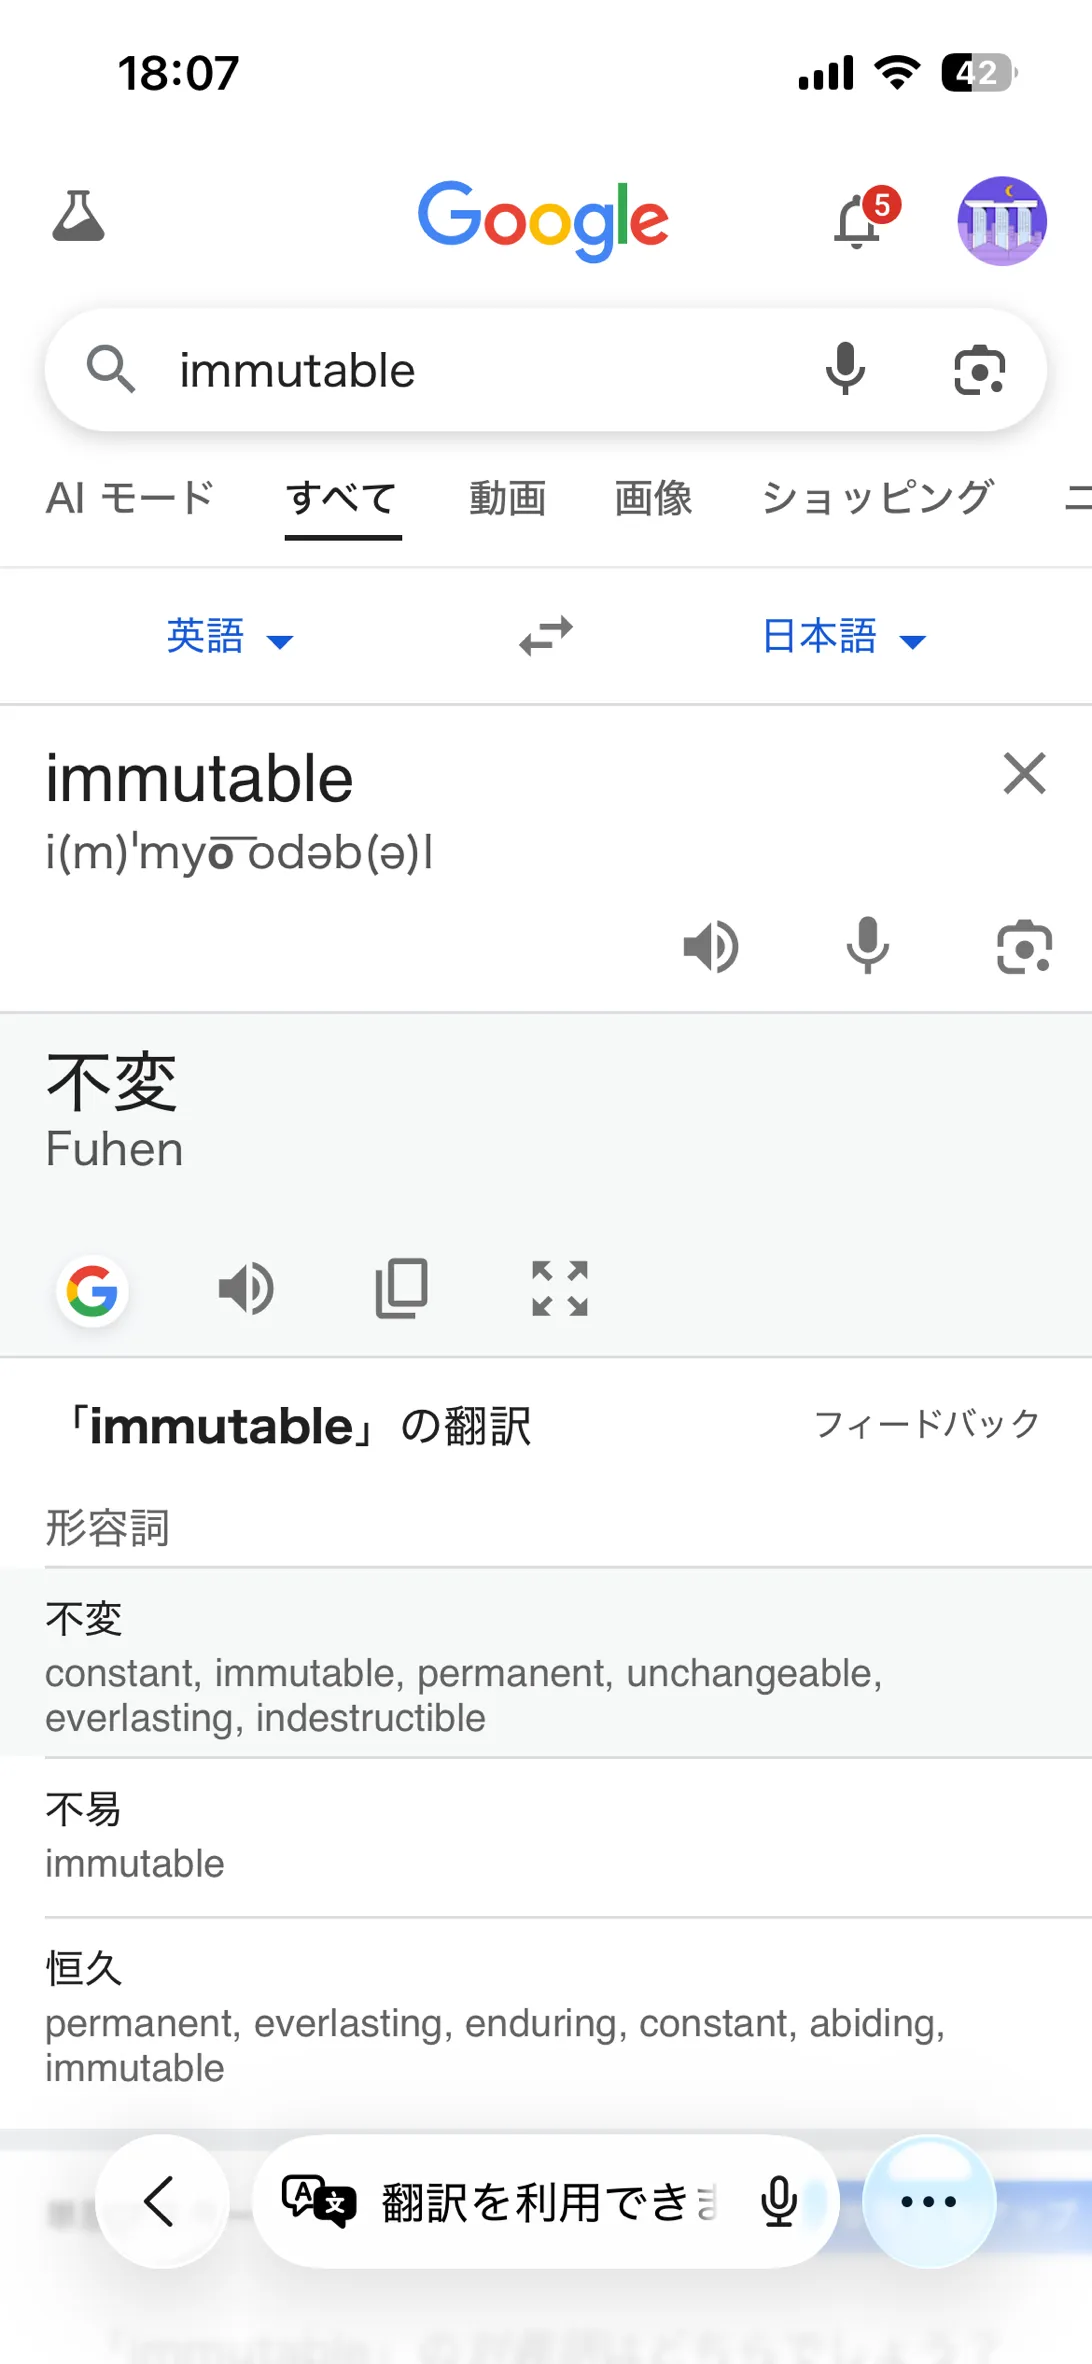Open target language 日本語 dropdown
The width and height of the screenshot is (1092, 2364).
[x=845, y=636]
